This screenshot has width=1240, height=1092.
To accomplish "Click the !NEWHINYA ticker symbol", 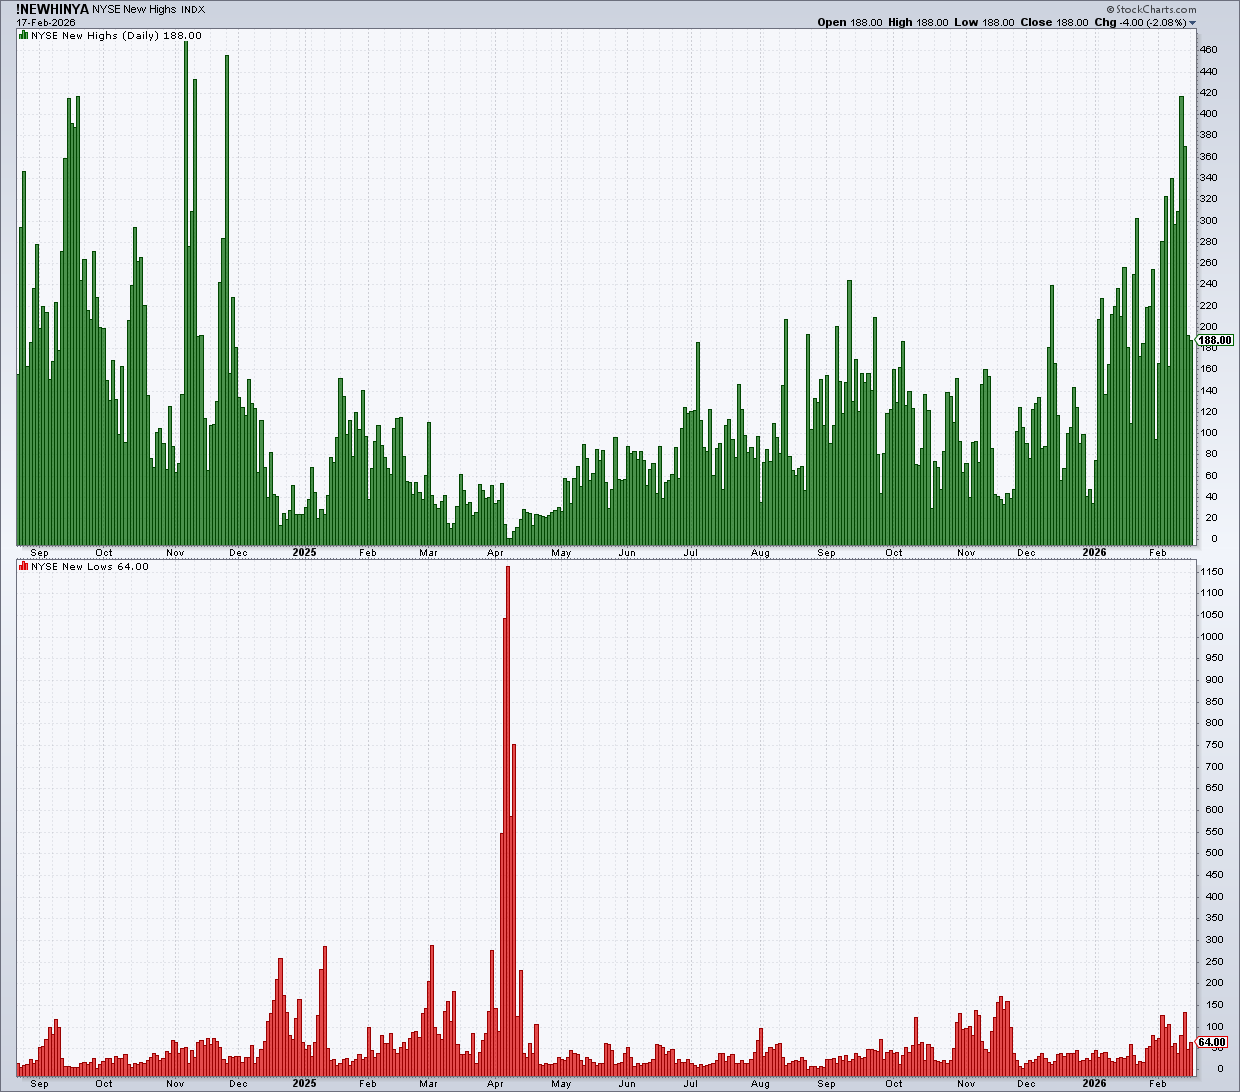I will [52, 9].
